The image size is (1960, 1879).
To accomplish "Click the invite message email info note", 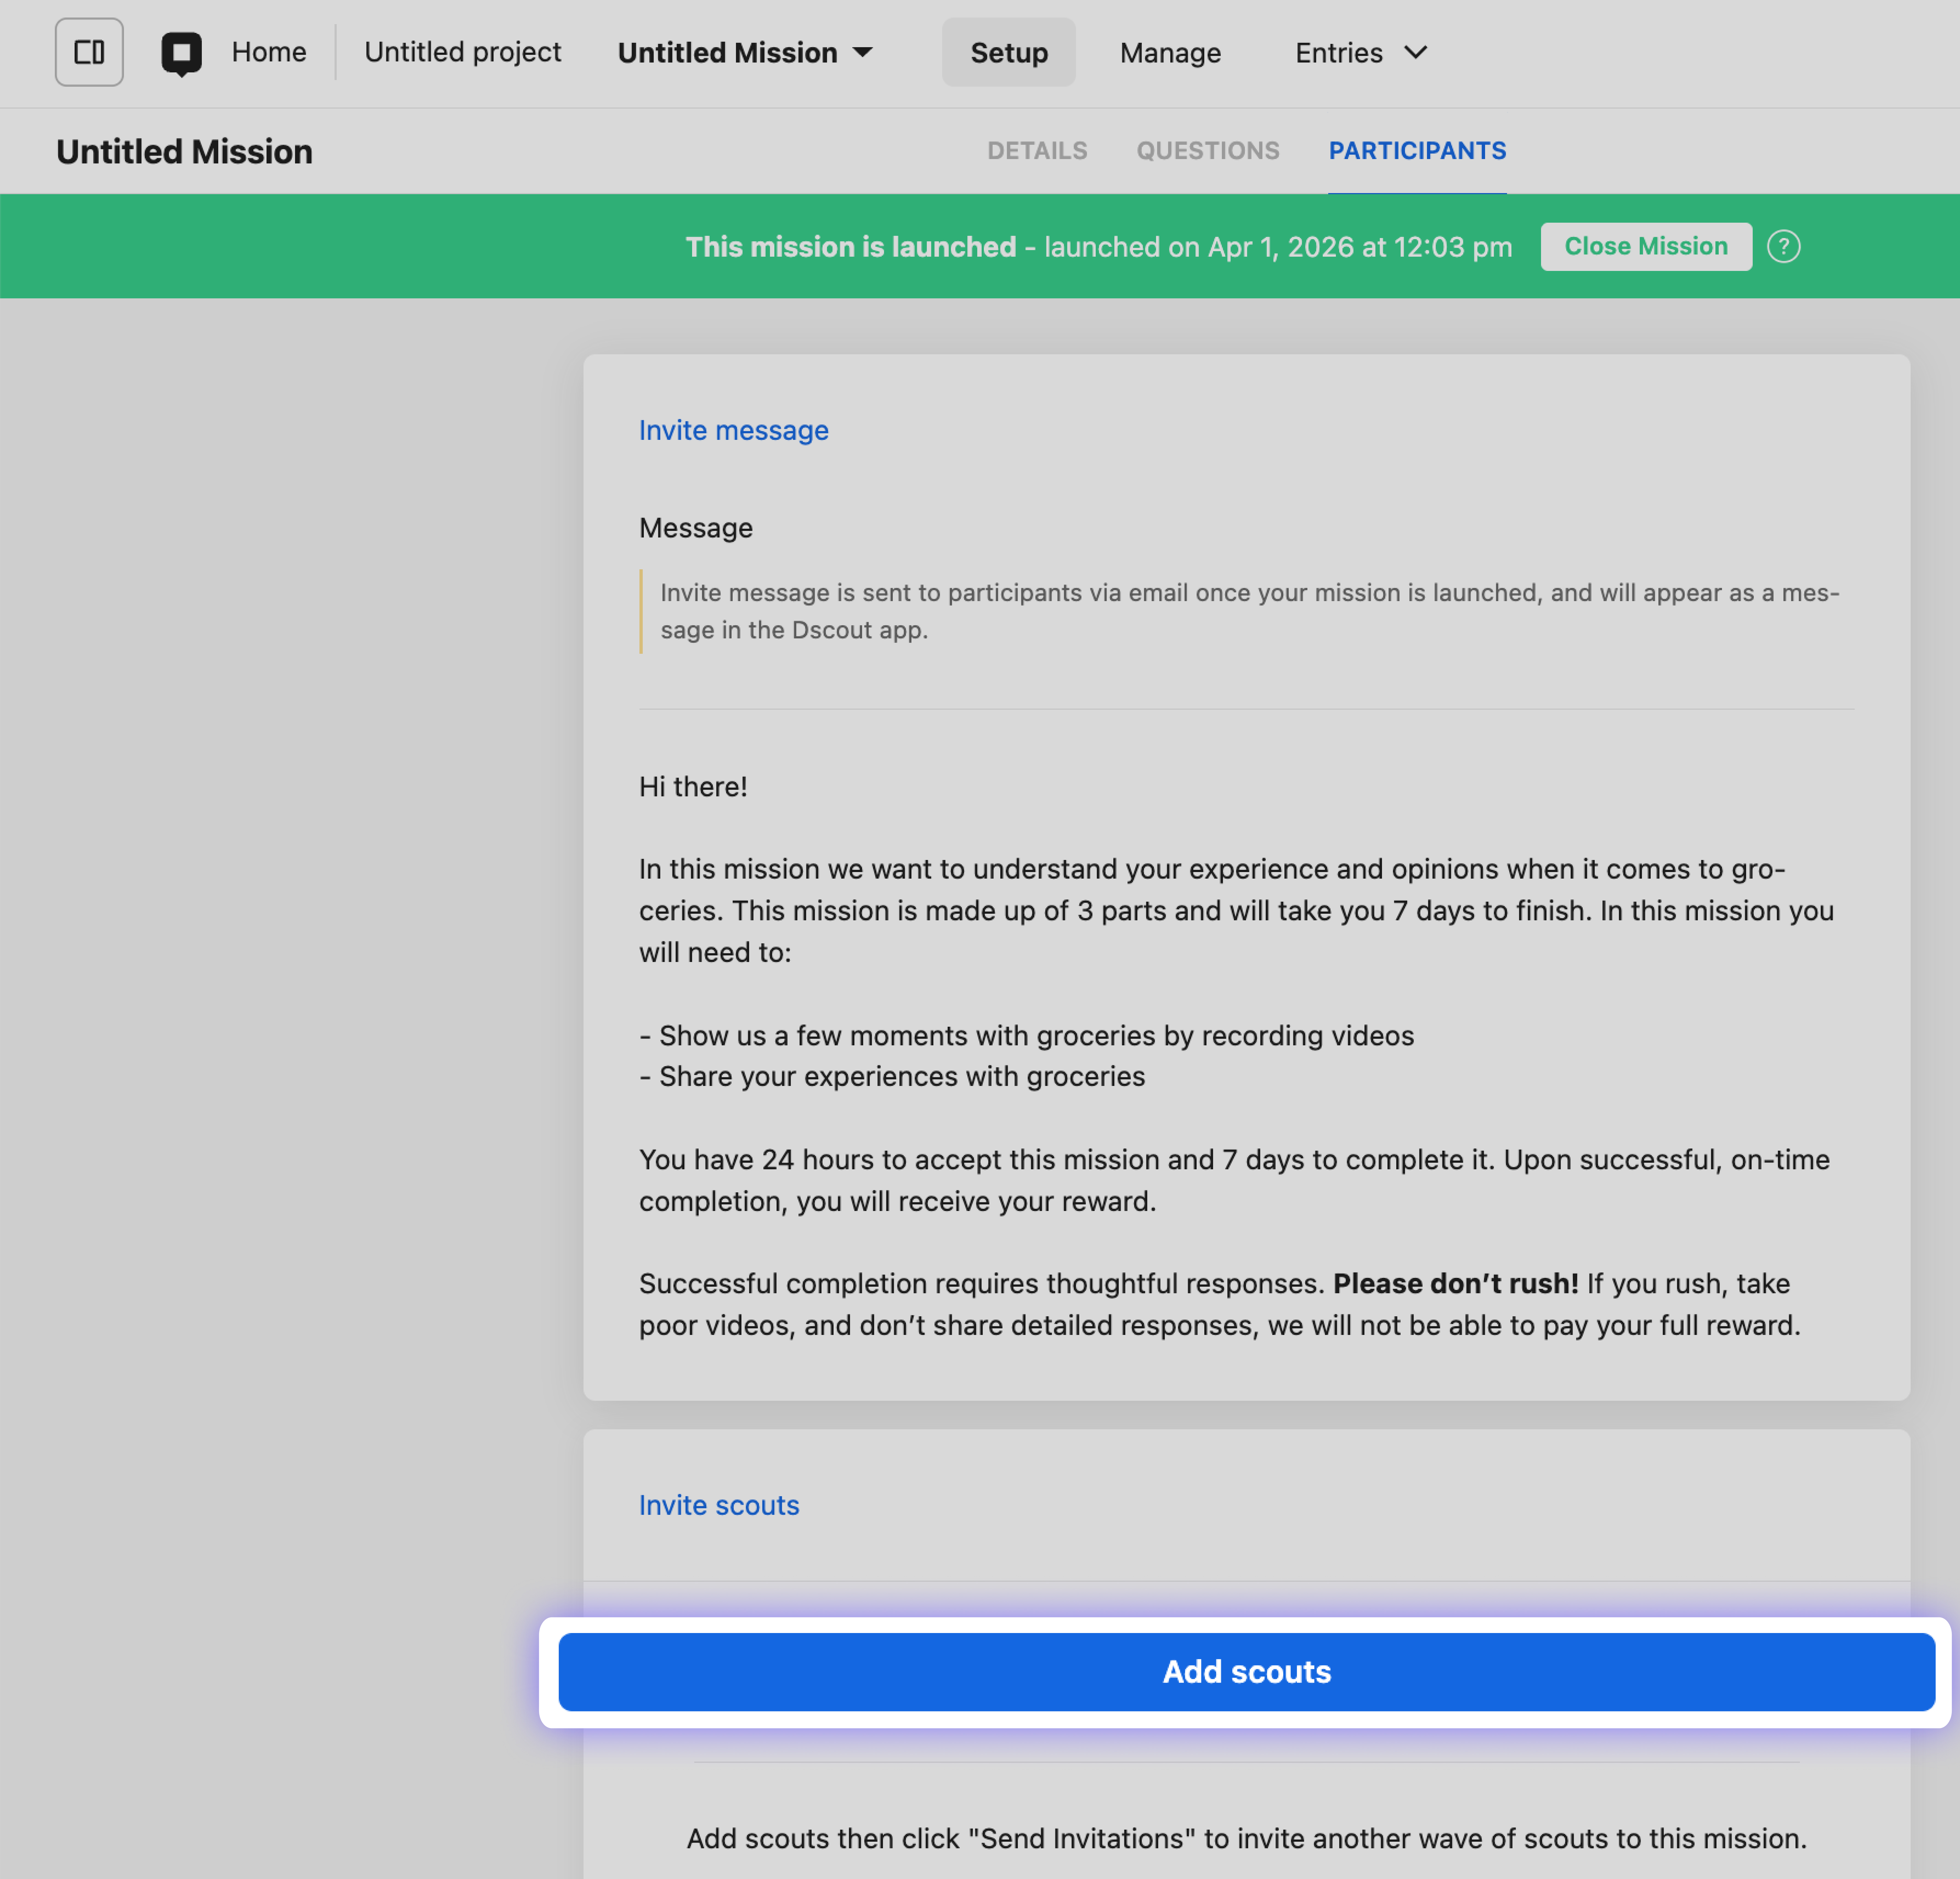I will (x=1248, y=611).
